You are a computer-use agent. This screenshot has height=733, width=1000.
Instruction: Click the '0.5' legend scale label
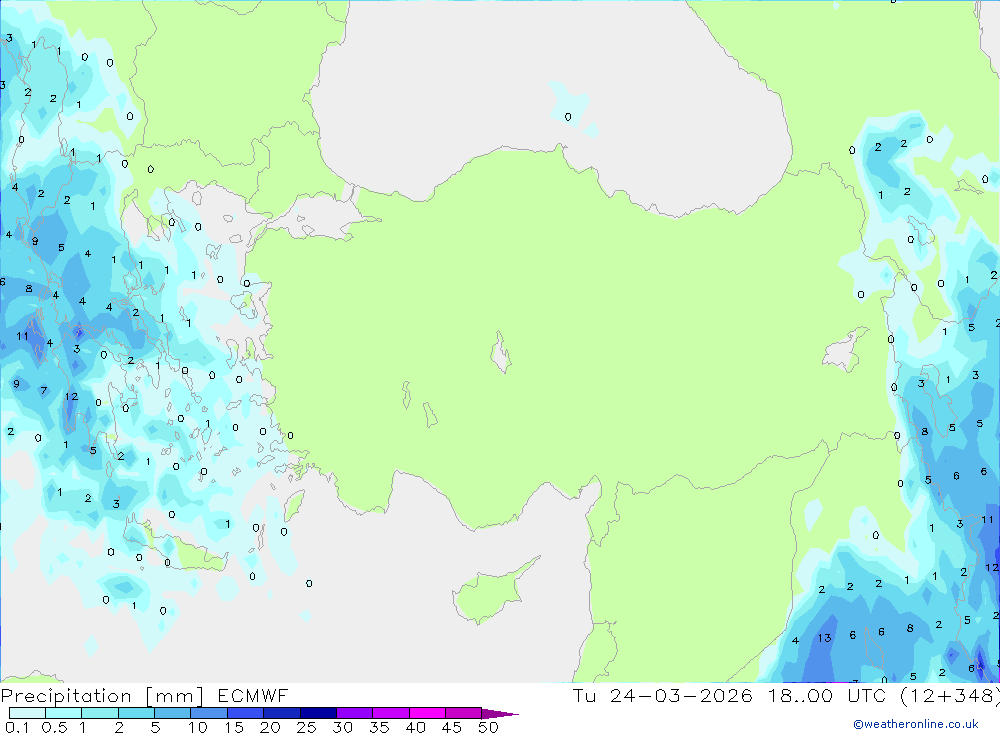click(x=54, y=727)
